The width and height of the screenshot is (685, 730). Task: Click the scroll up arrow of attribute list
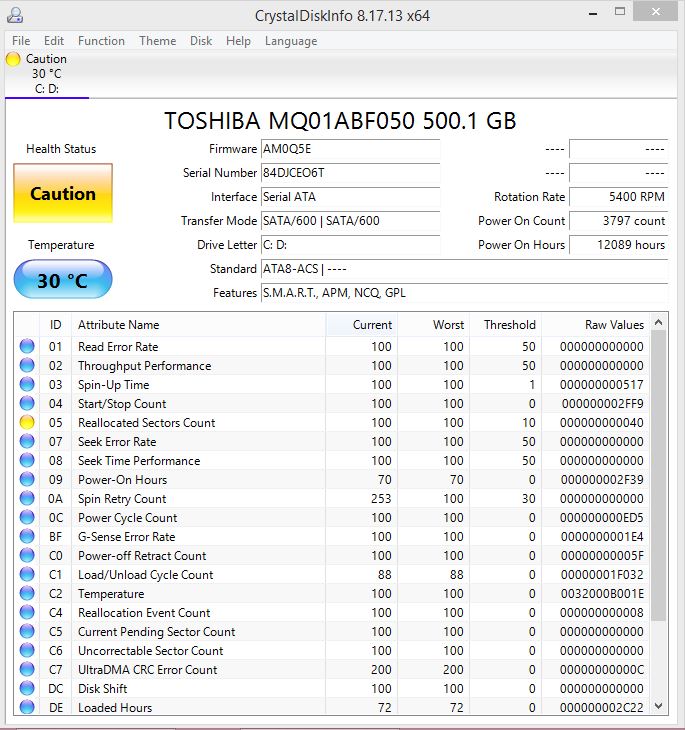click(x=658, y=322)
